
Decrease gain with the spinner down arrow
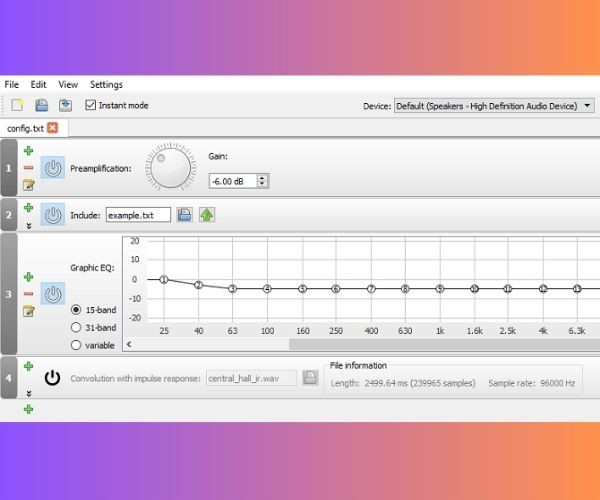pyautogui.click(x=262, y=184)
